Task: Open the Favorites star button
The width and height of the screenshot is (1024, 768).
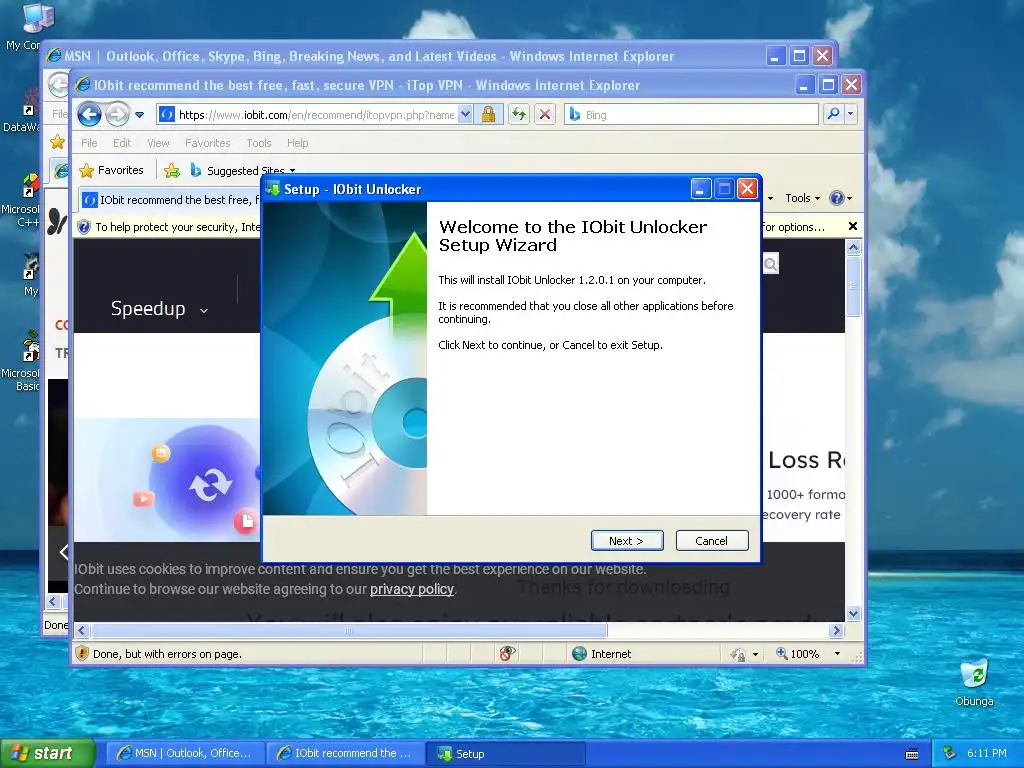Action: (111, 170)
